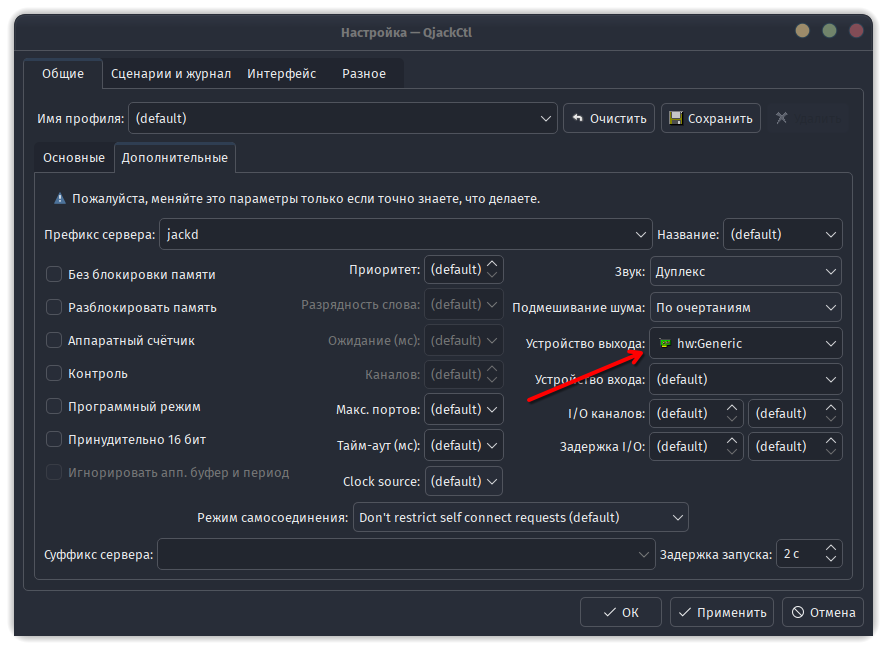The width and height of the screenshot is (887, 650).
Task: Click the Устройство выхода label
Action: click(x=585, y=343)
